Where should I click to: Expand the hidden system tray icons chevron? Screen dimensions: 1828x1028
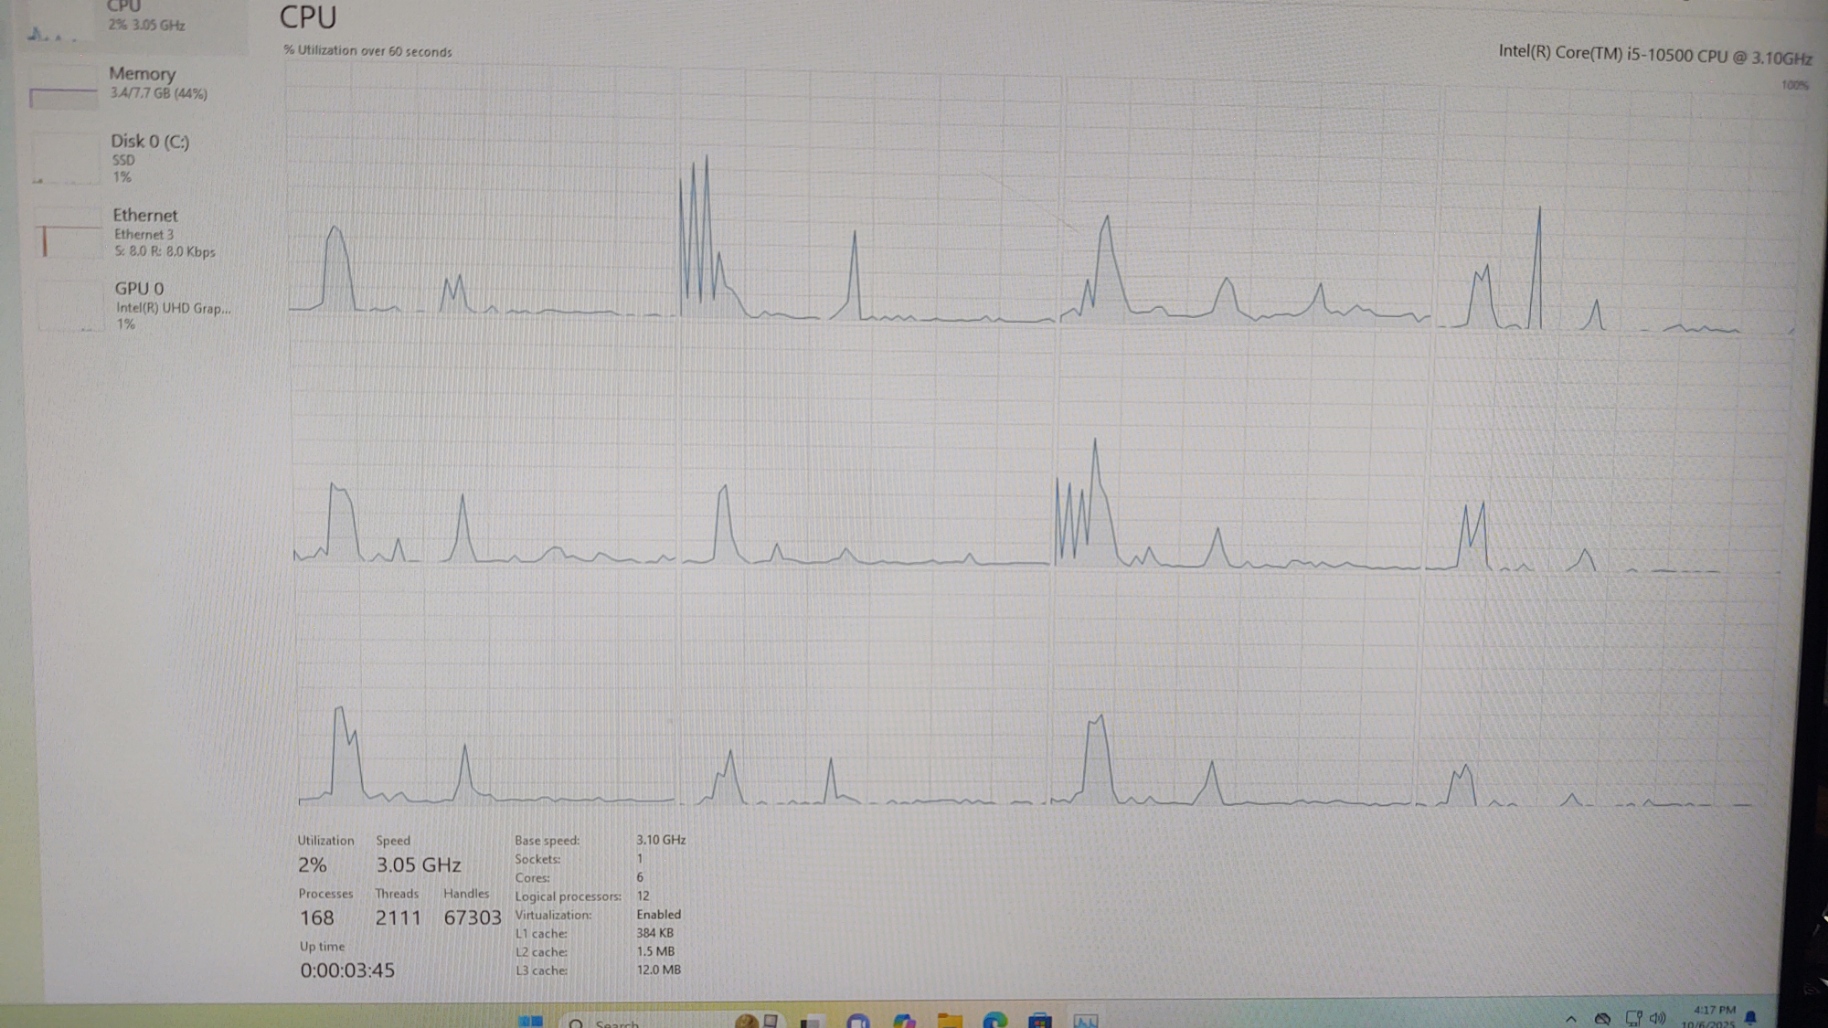[1571, 1018]
